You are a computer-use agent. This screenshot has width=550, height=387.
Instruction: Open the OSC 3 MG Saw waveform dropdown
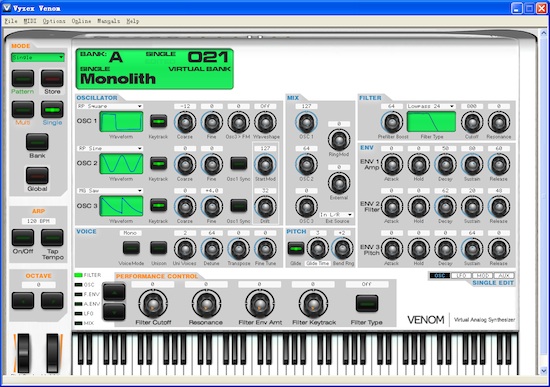coord(110,191)
